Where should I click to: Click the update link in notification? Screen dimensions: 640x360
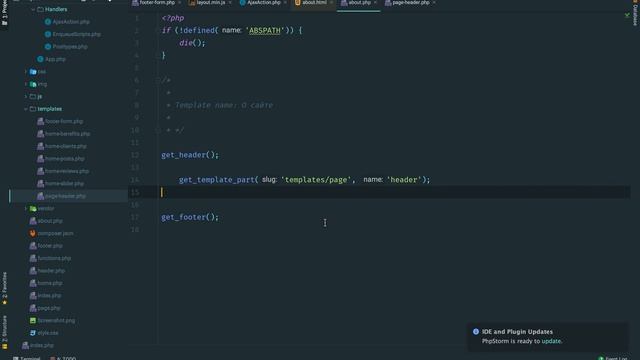(551, 341)
